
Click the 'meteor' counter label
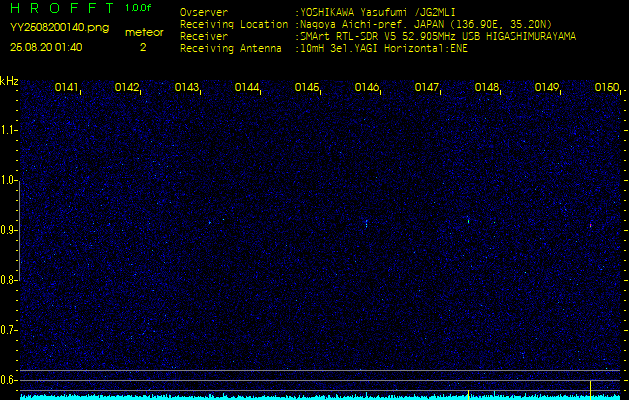pyautogui.click(x=144, y=33)
